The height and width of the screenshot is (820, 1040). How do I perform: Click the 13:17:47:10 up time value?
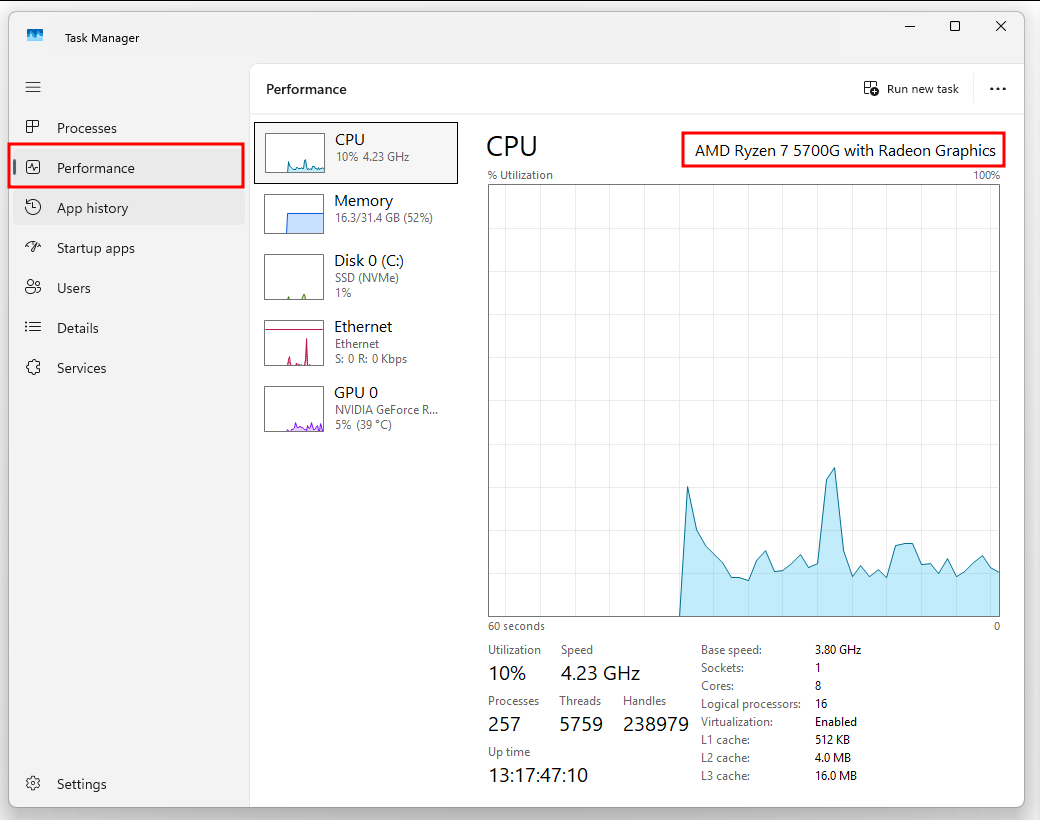pyautogui.click(x=538, y=775)
